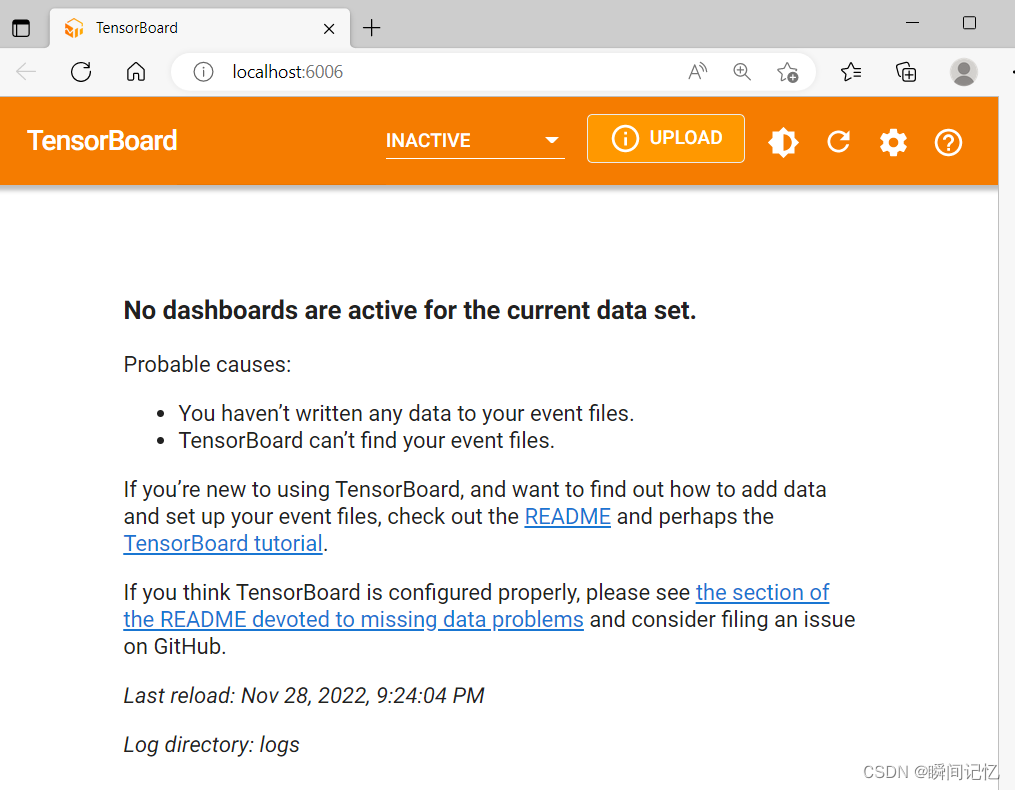
Task: Open a new browser tab
Action: click(371, 28)
